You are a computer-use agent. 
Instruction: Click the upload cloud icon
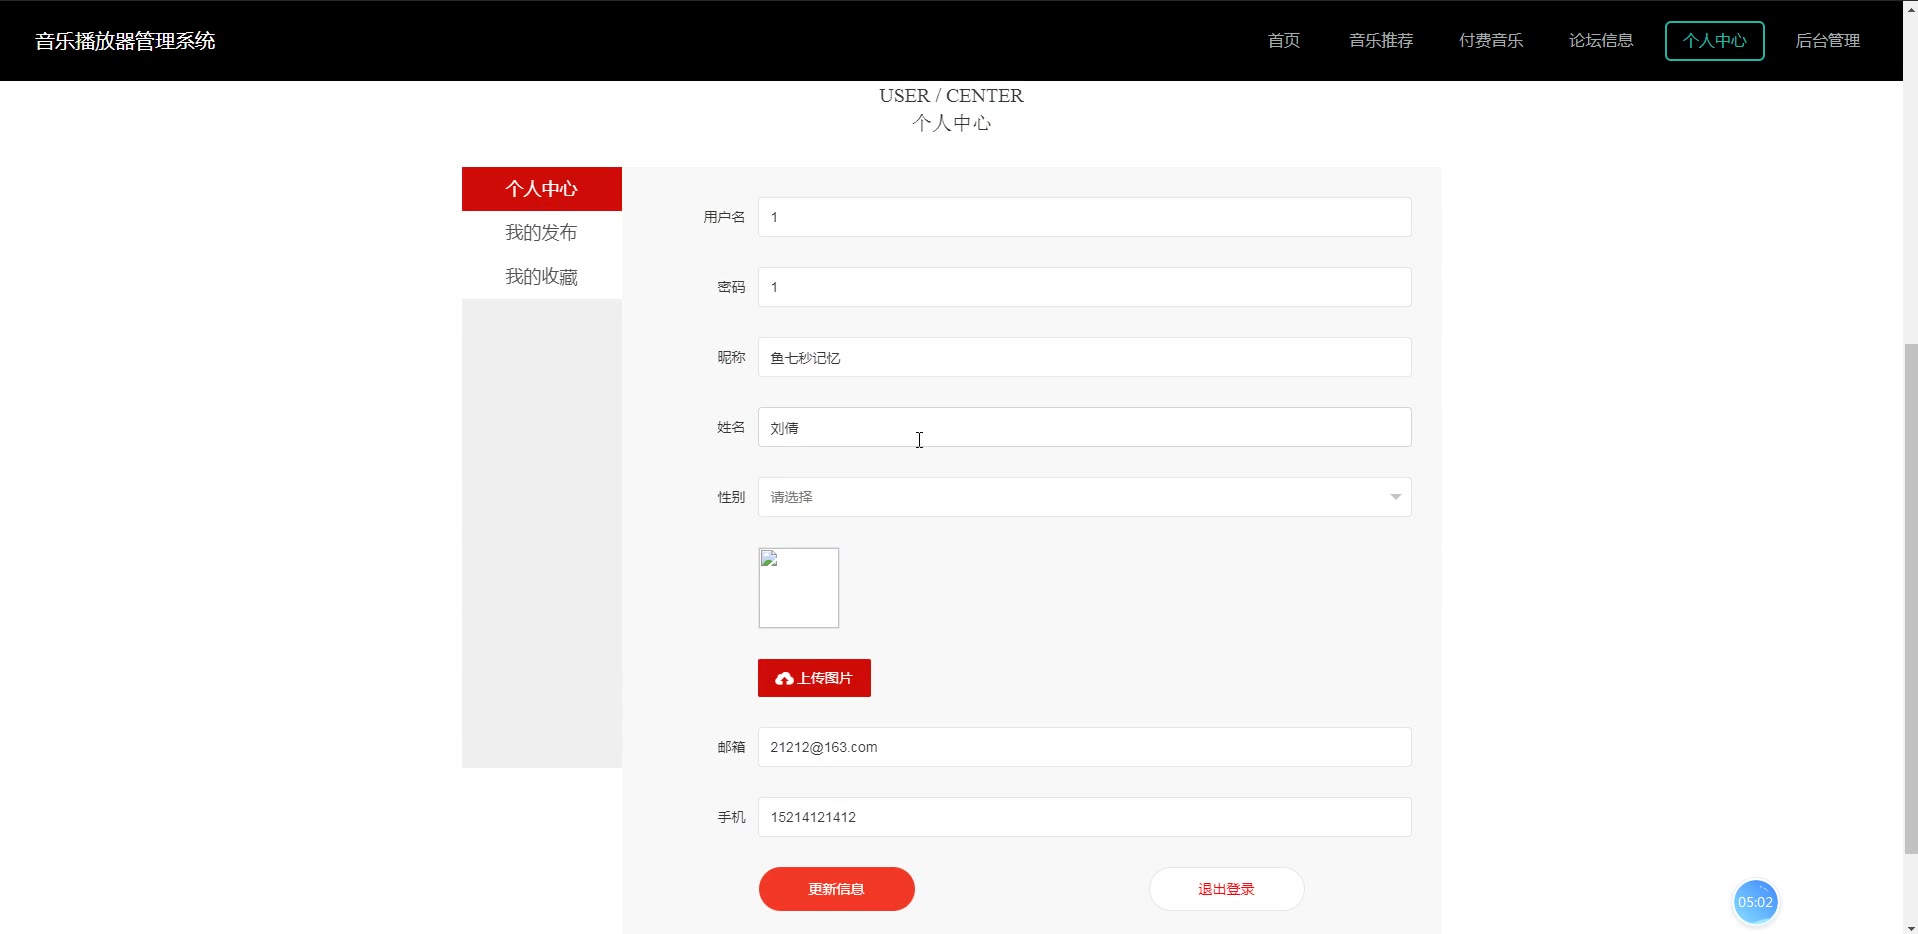(784, 678)
